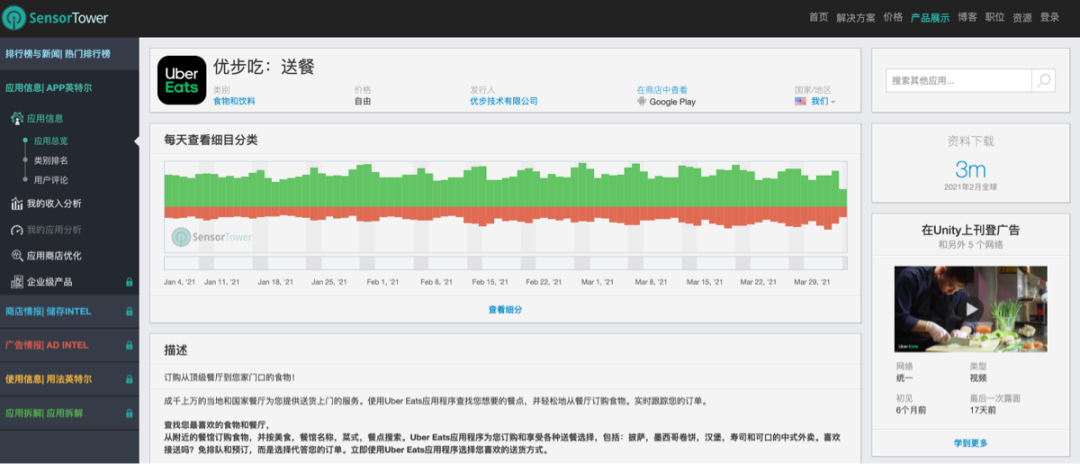Click lock icon beside 企业级产品

[129, 282]
